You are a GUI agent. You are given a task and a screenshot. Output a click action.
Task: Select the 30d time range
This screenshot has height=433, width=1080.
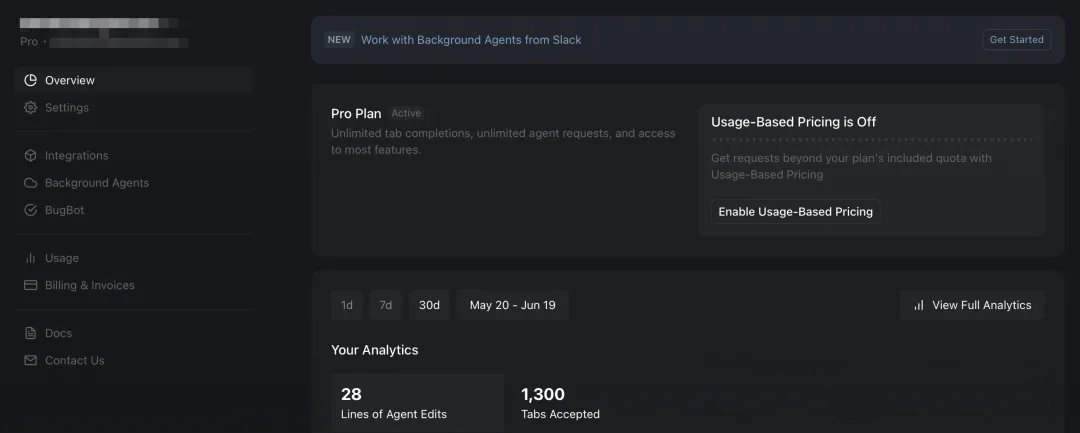tap(429, 305)
